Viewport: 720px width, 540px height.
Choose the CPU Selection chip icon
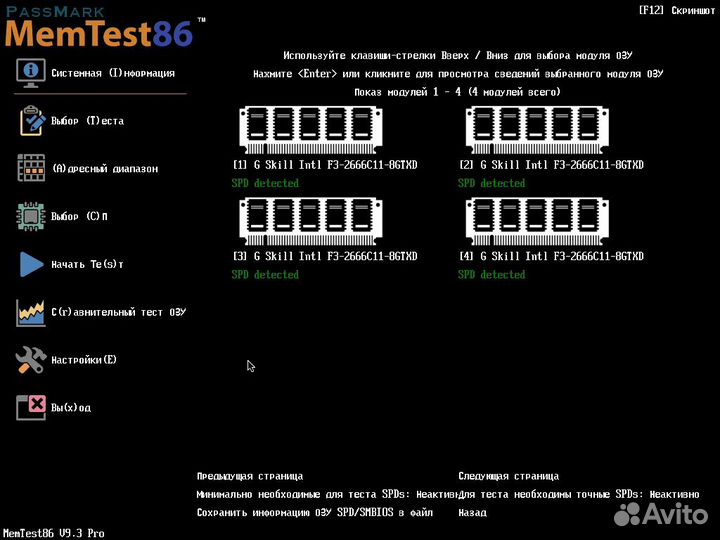pyautogui.click(x=31, y=216)
